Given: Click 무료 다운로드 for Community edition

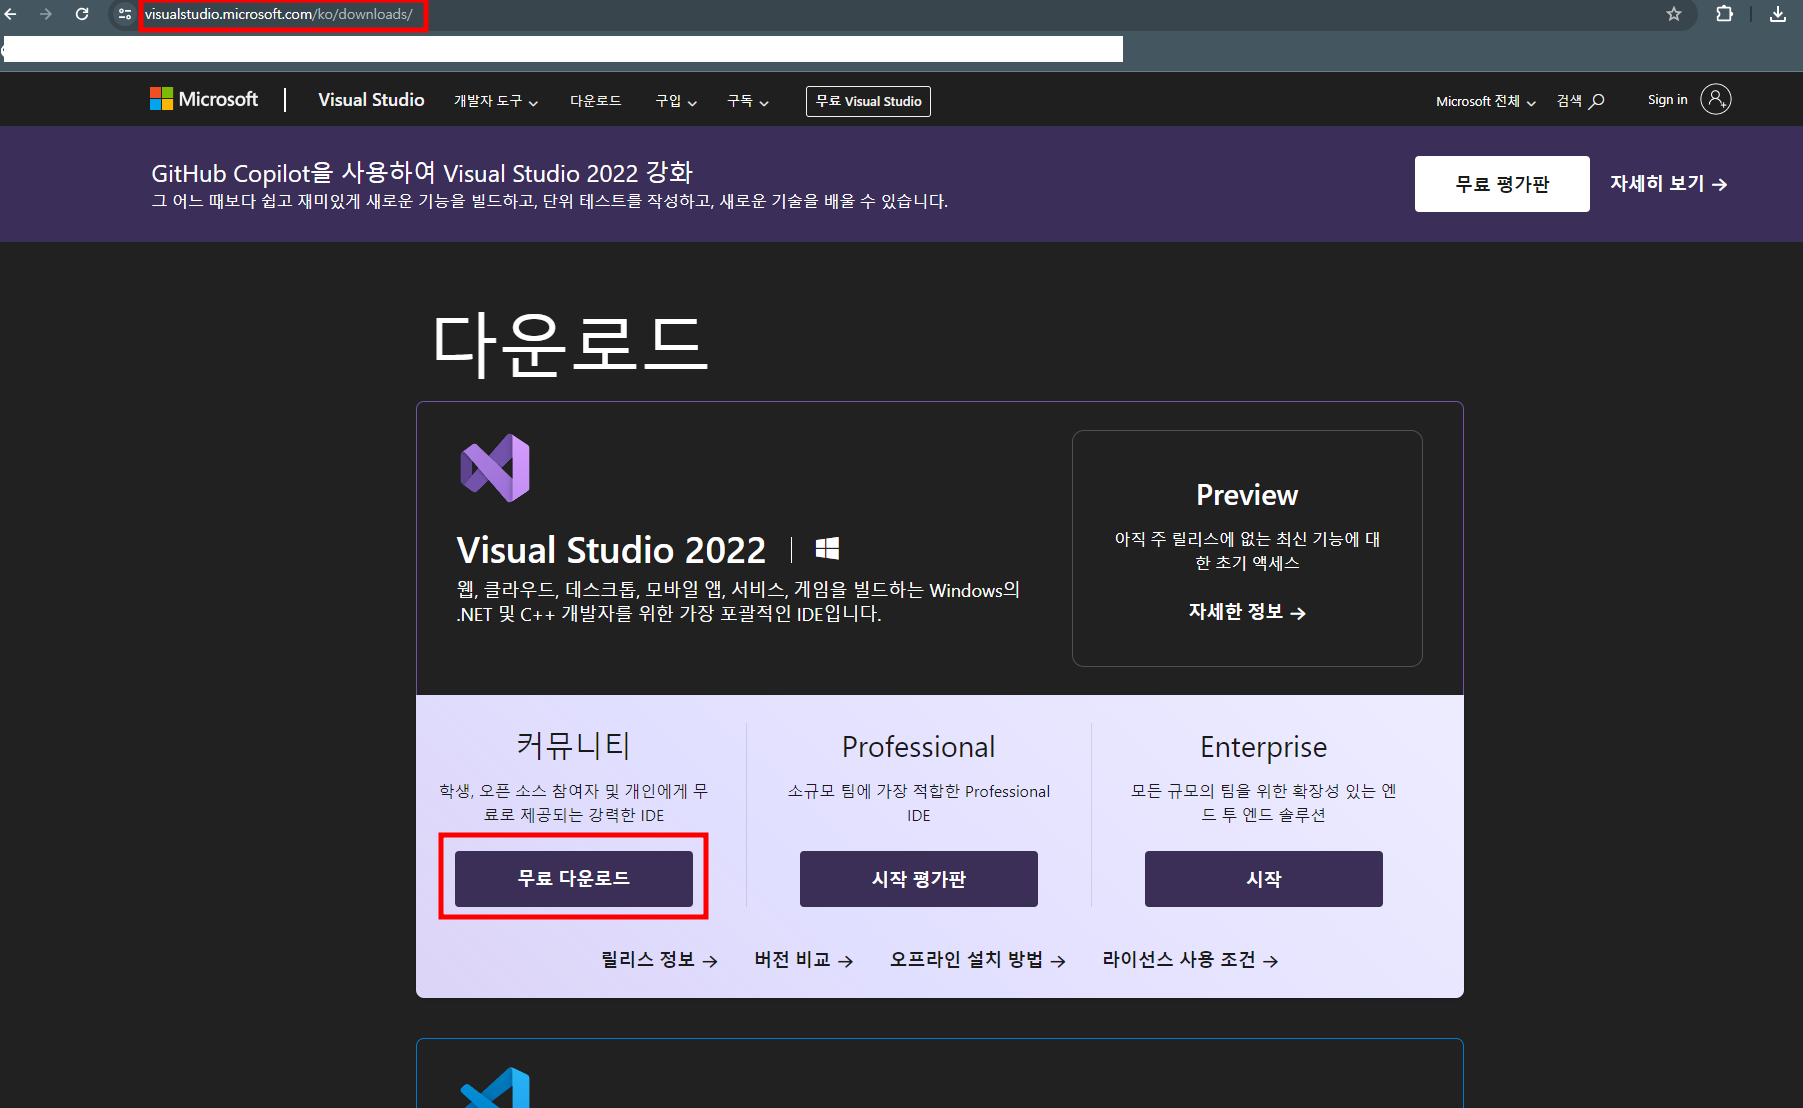Looking at the screenshot, I should (x=574, y=878).
